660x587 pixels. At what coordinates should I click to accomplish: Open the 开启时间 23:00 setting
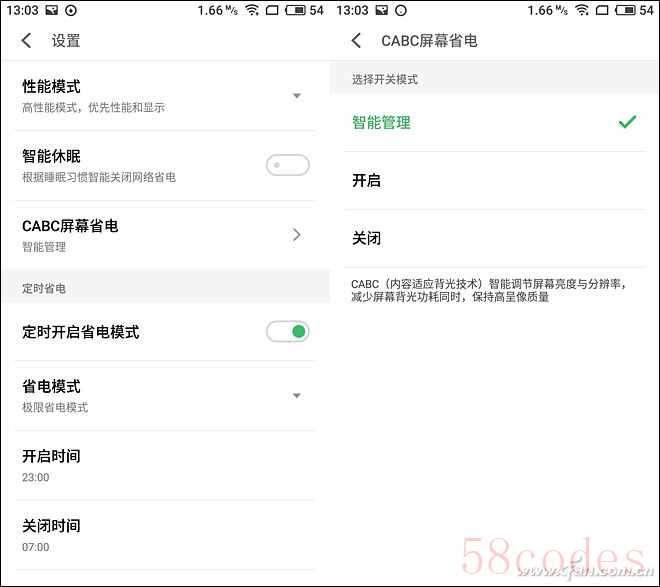[x=165, y=466]
